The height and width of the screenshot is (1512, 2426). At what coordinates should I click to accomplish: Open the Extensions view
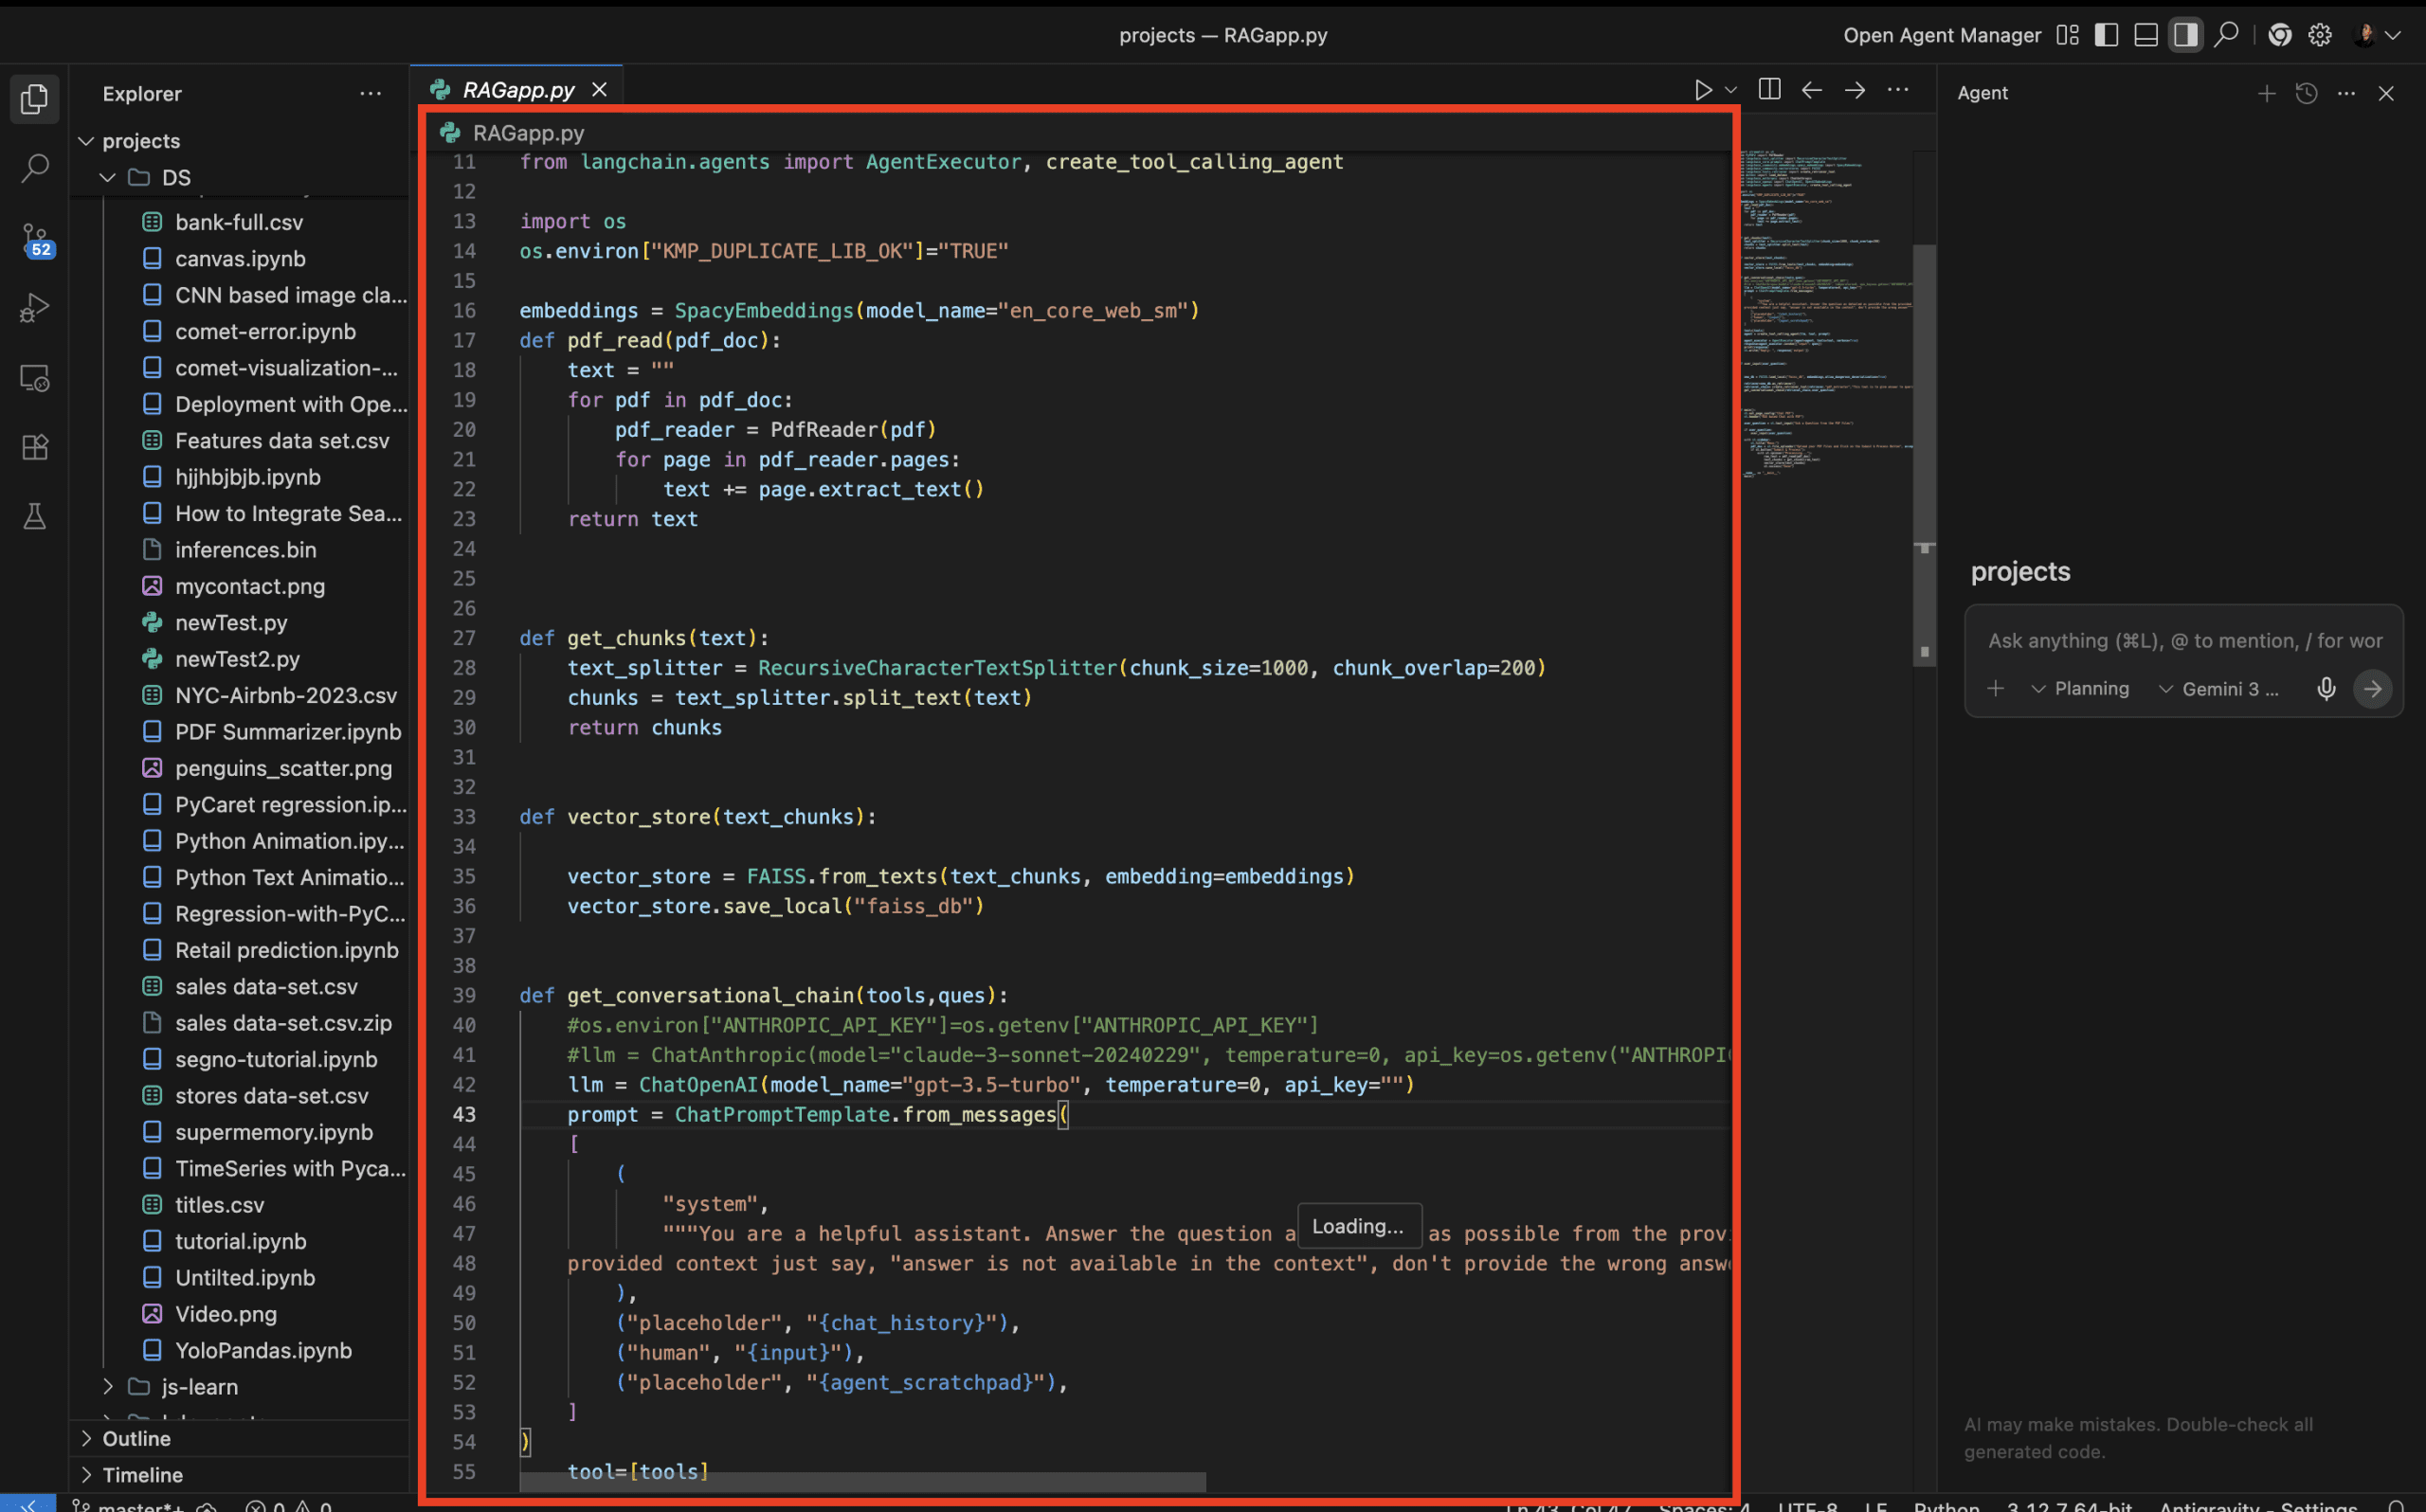(35, 447)
